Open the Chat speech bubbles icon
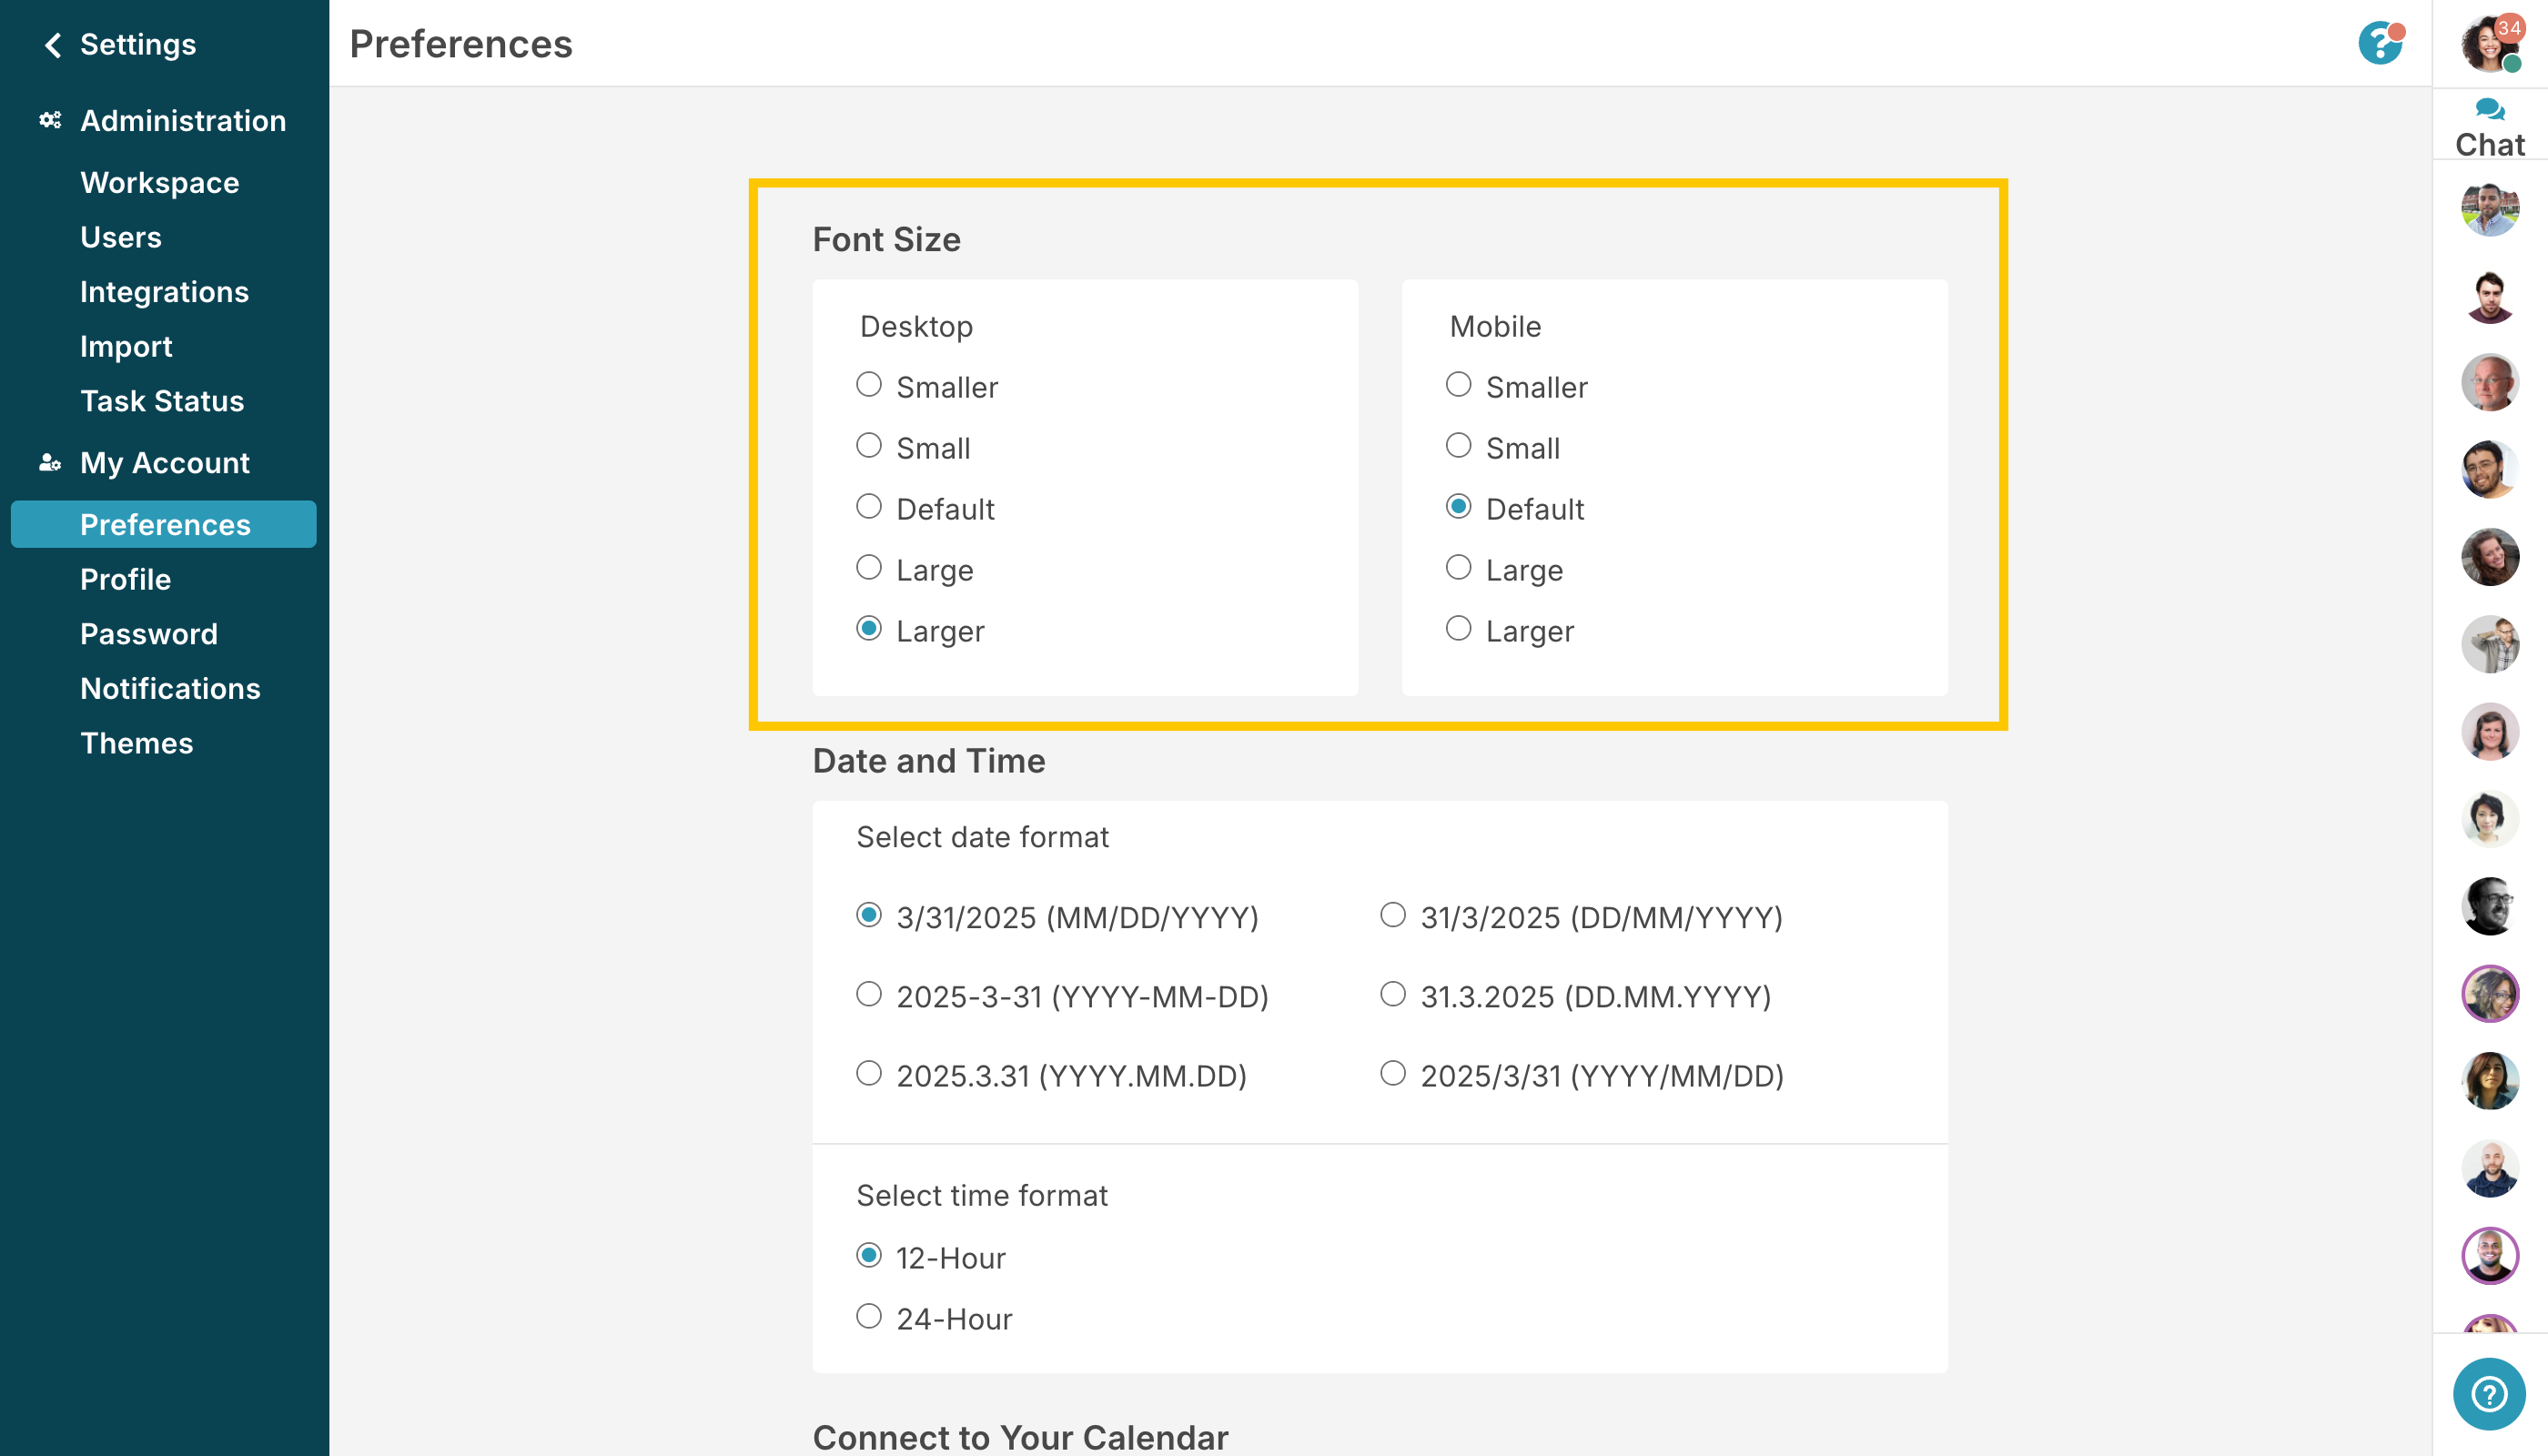The image size is (2548, 1456). pos(2489,110)
